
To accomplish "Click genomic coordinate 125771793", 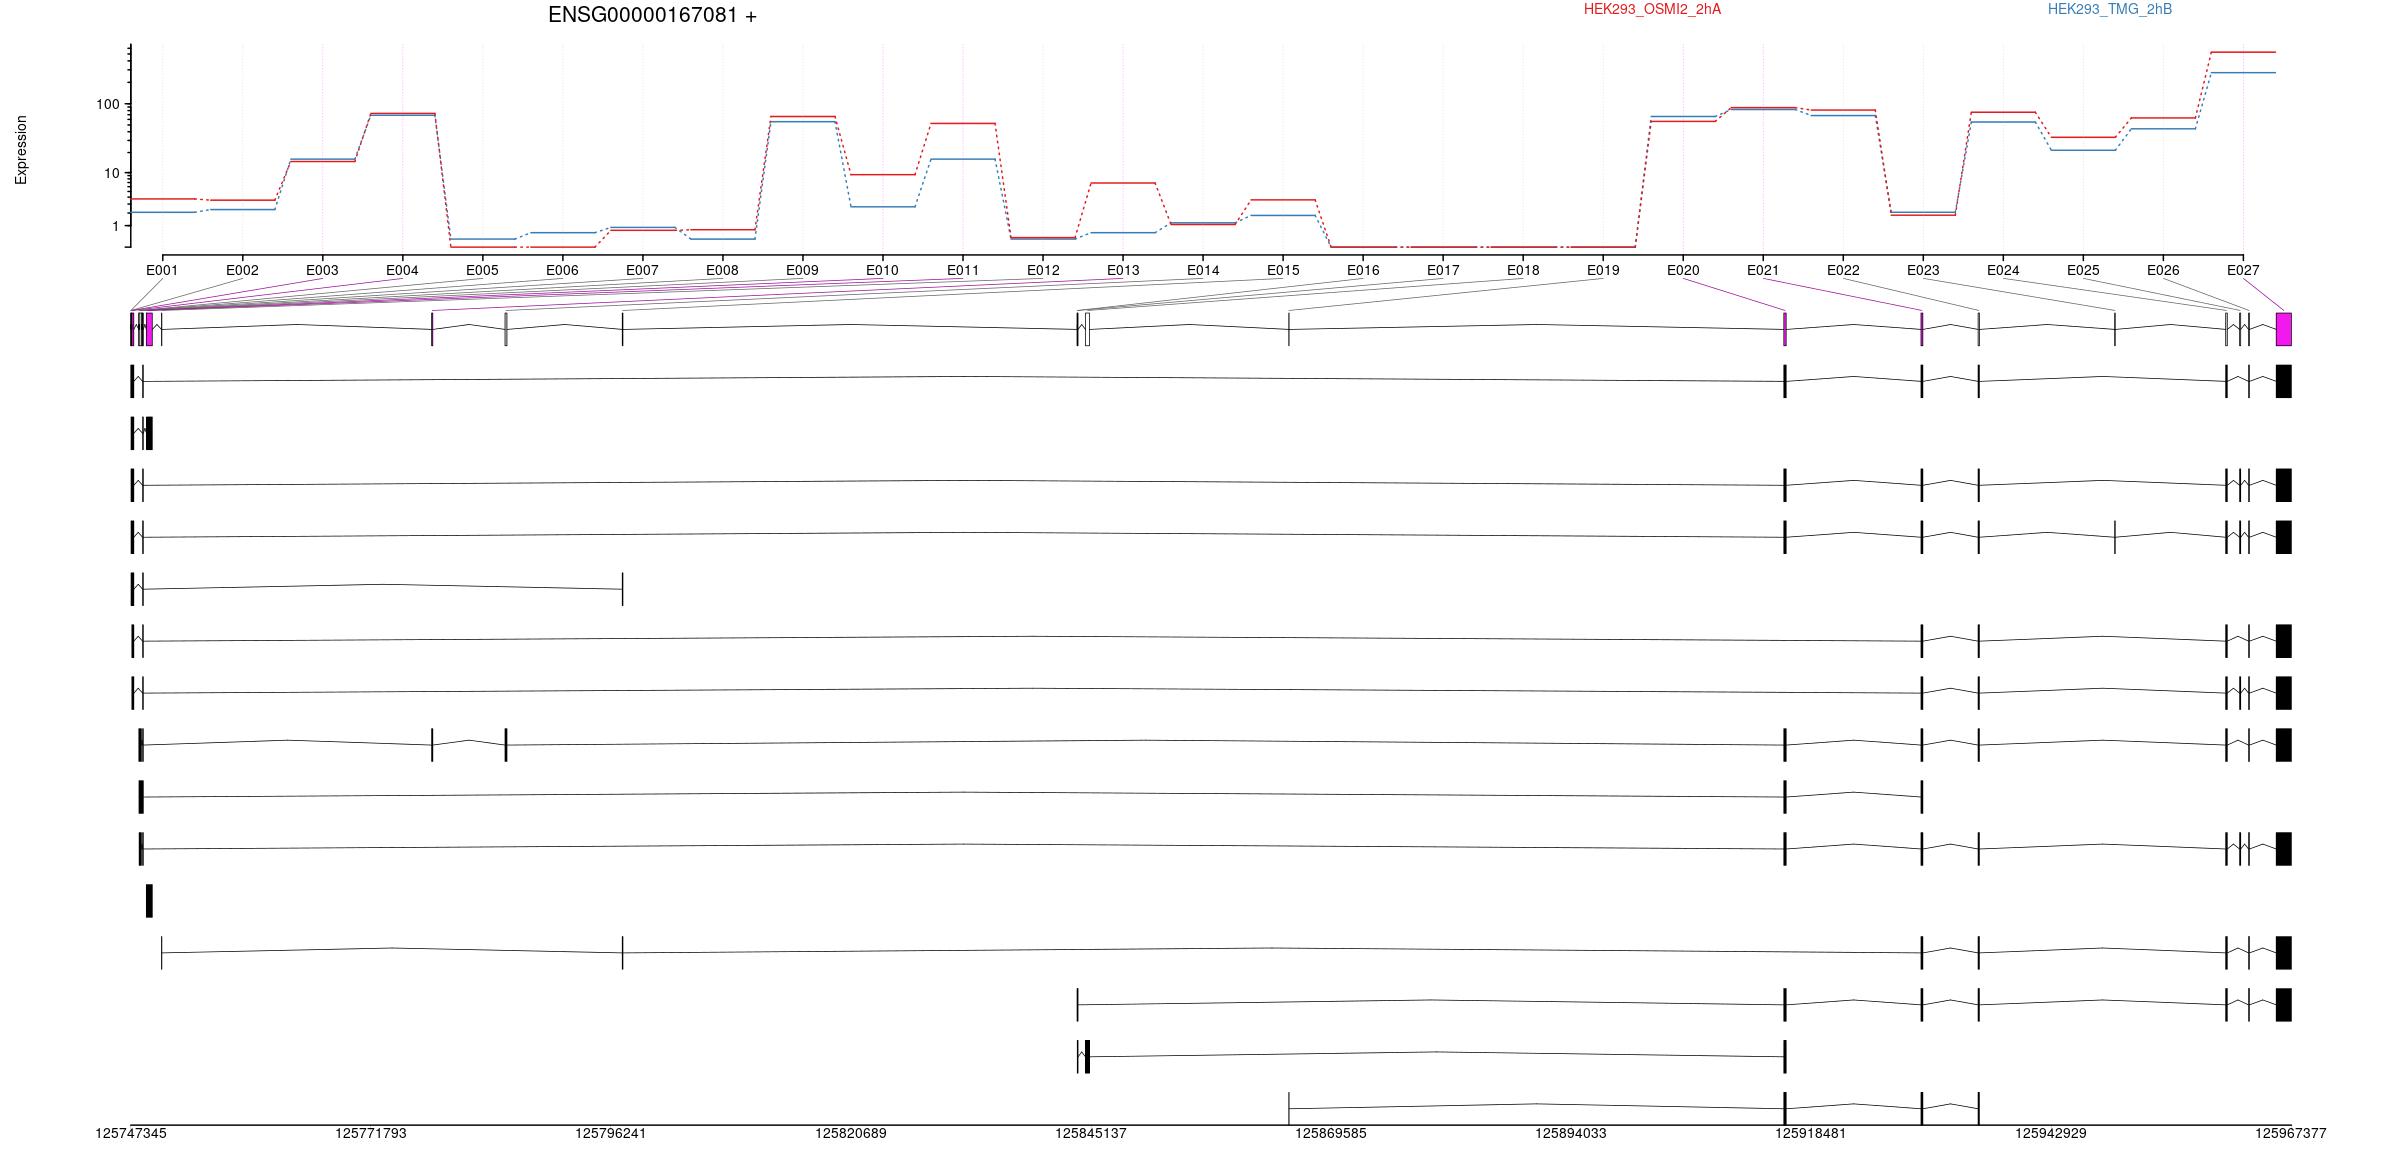I will tap(371, 1133).
